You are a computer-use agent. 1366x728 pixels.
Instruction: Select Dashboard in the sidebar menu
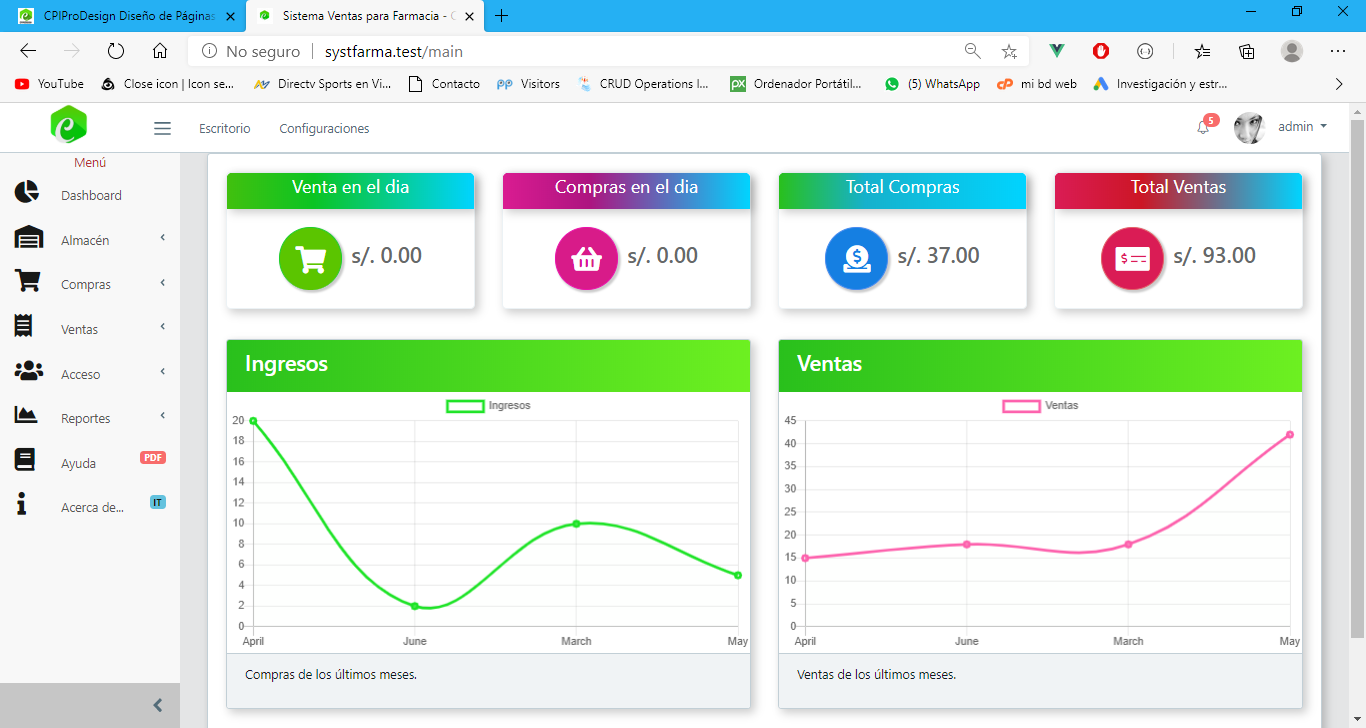coord(90,195)
